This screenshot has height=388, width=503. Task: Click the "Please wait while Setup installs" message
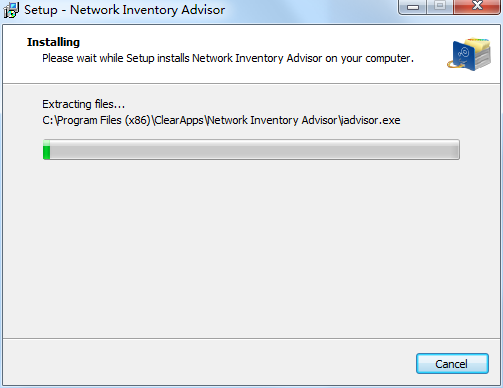pyautogui.click(x=116, y=58)
